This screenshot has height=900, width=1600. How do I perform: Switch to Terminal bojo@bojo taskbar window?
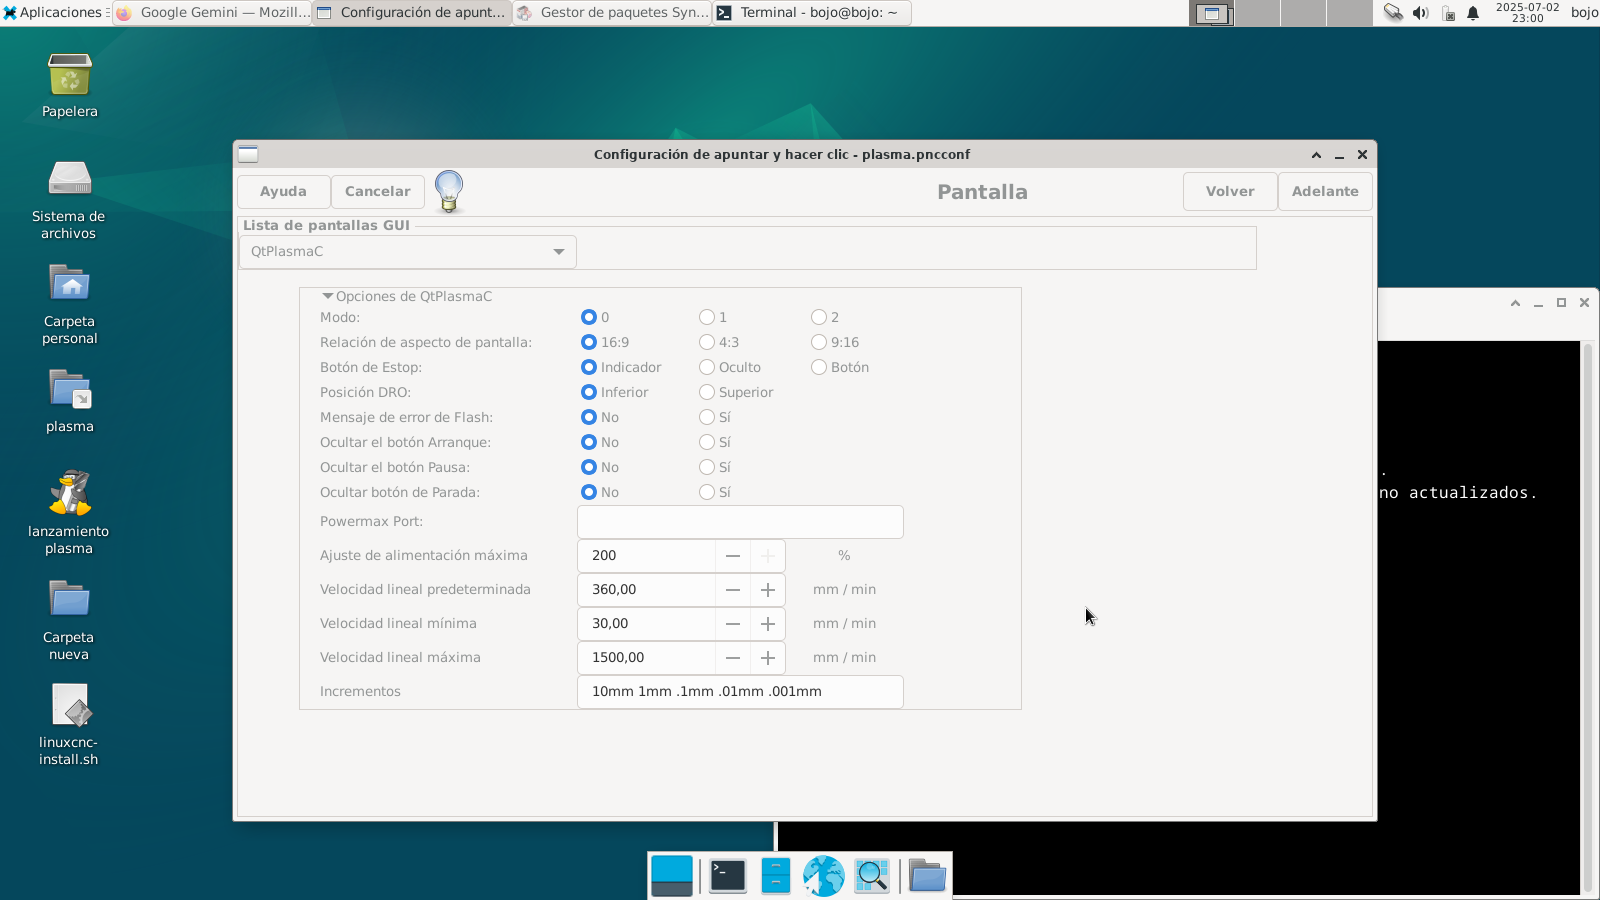pyautogui.click(x=812, y=13)
